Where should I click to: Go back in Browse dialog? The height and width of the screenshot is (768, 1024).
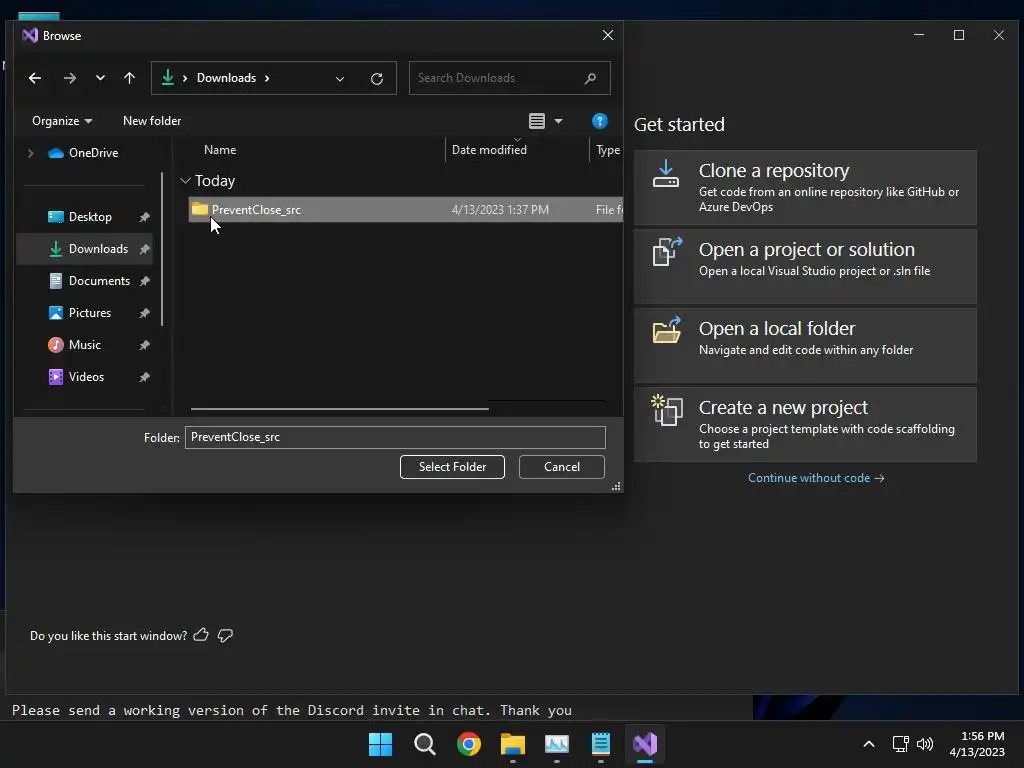[x=35, y=78]
